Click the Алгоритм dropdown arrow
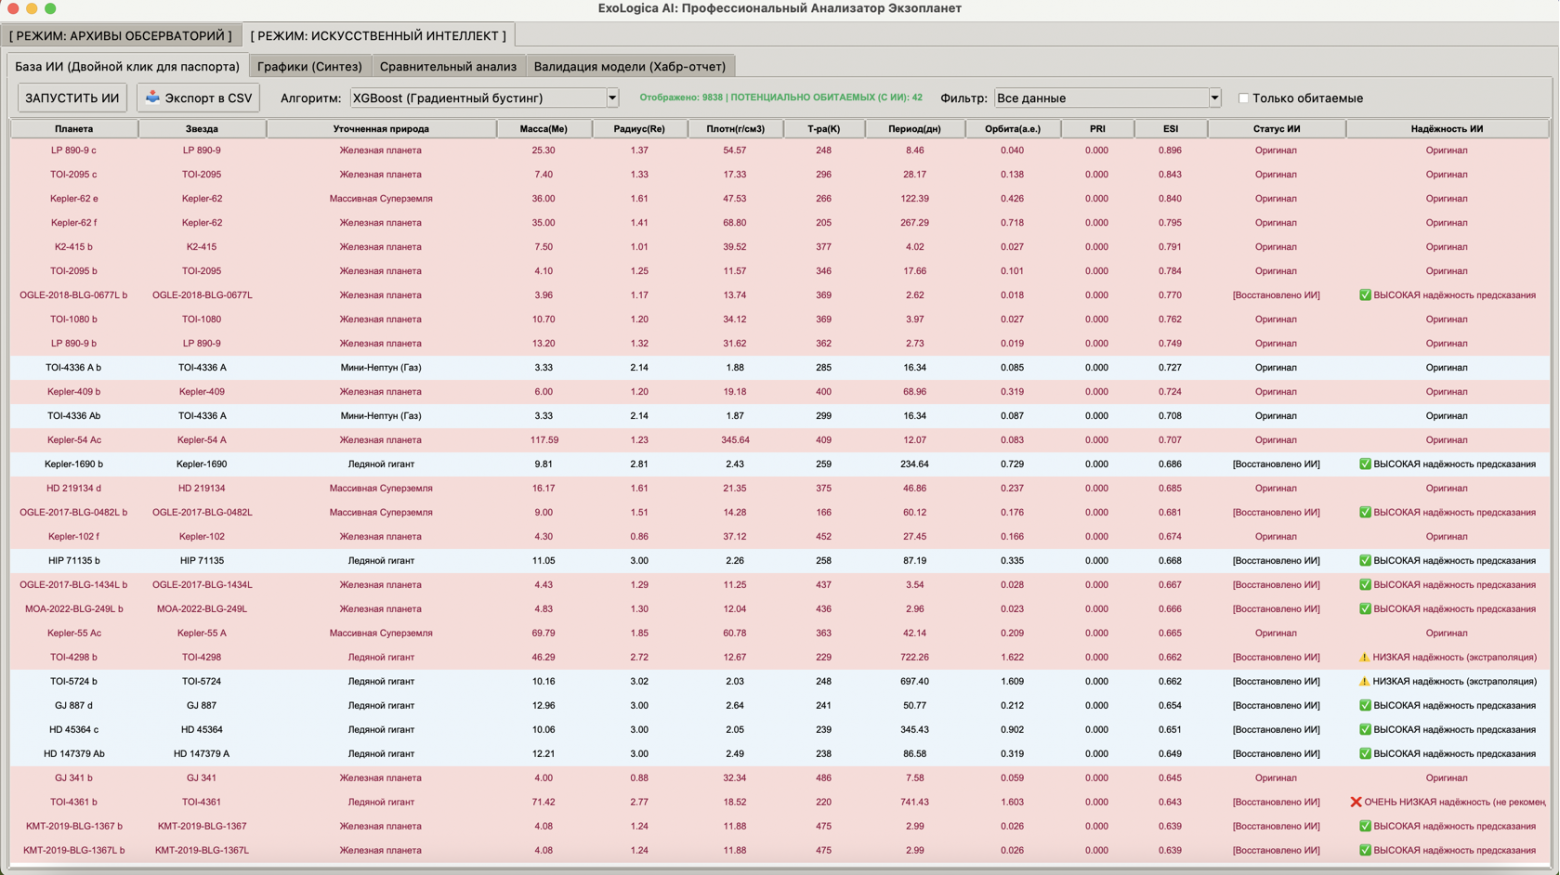 [612, 98]
